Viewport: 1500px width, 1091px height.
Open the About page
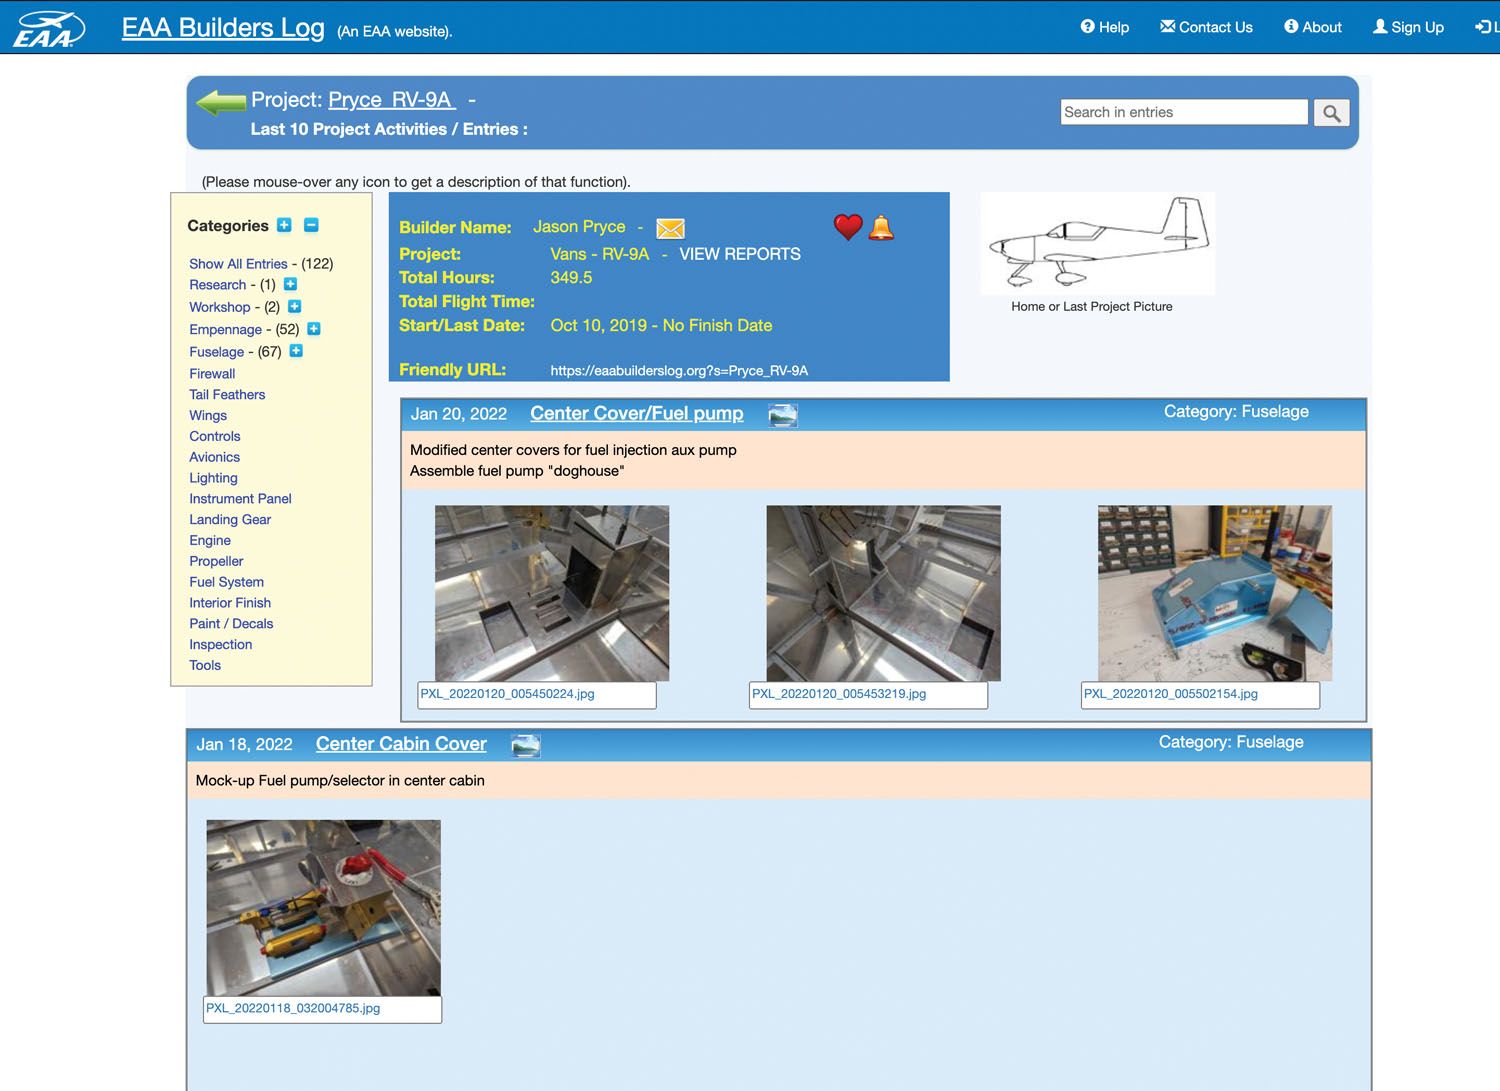coord(1313,27)
